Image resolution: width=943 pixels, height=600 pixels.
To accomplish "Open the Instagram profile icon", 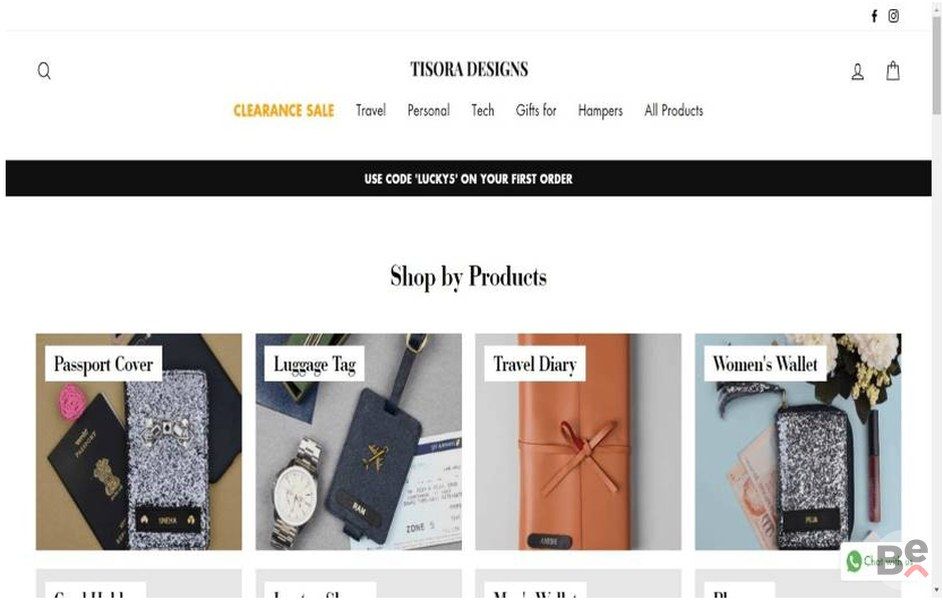I will [894, 16].
